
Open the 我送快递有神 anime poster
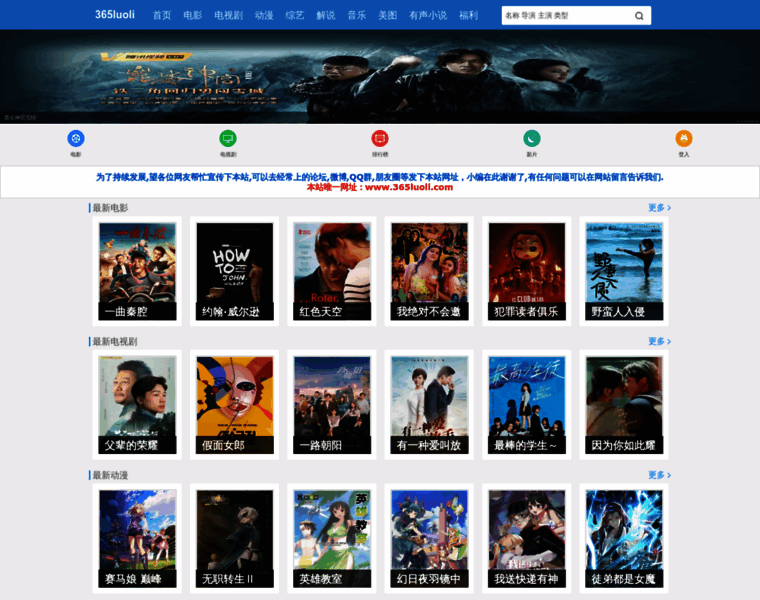coord(527,539)
